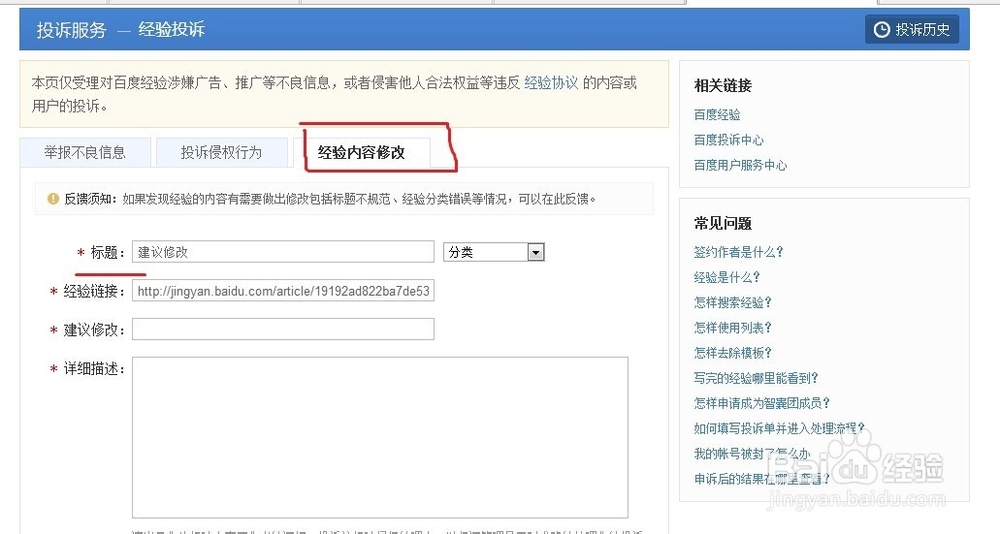Click the 反馈须知 notice text

(x=330, y=199)
